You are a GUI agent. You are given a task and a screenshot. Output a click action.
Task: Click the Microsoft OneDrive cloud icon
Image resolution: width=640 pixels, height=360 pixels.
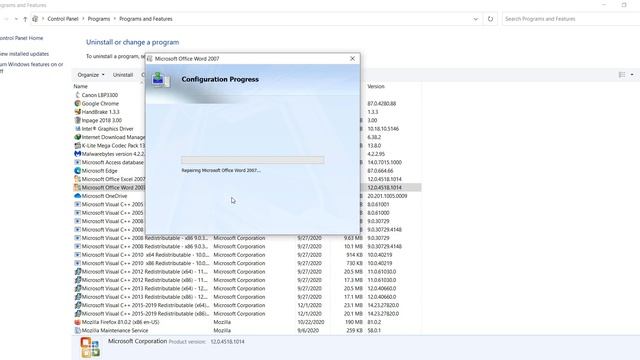(x=78, y=196)
